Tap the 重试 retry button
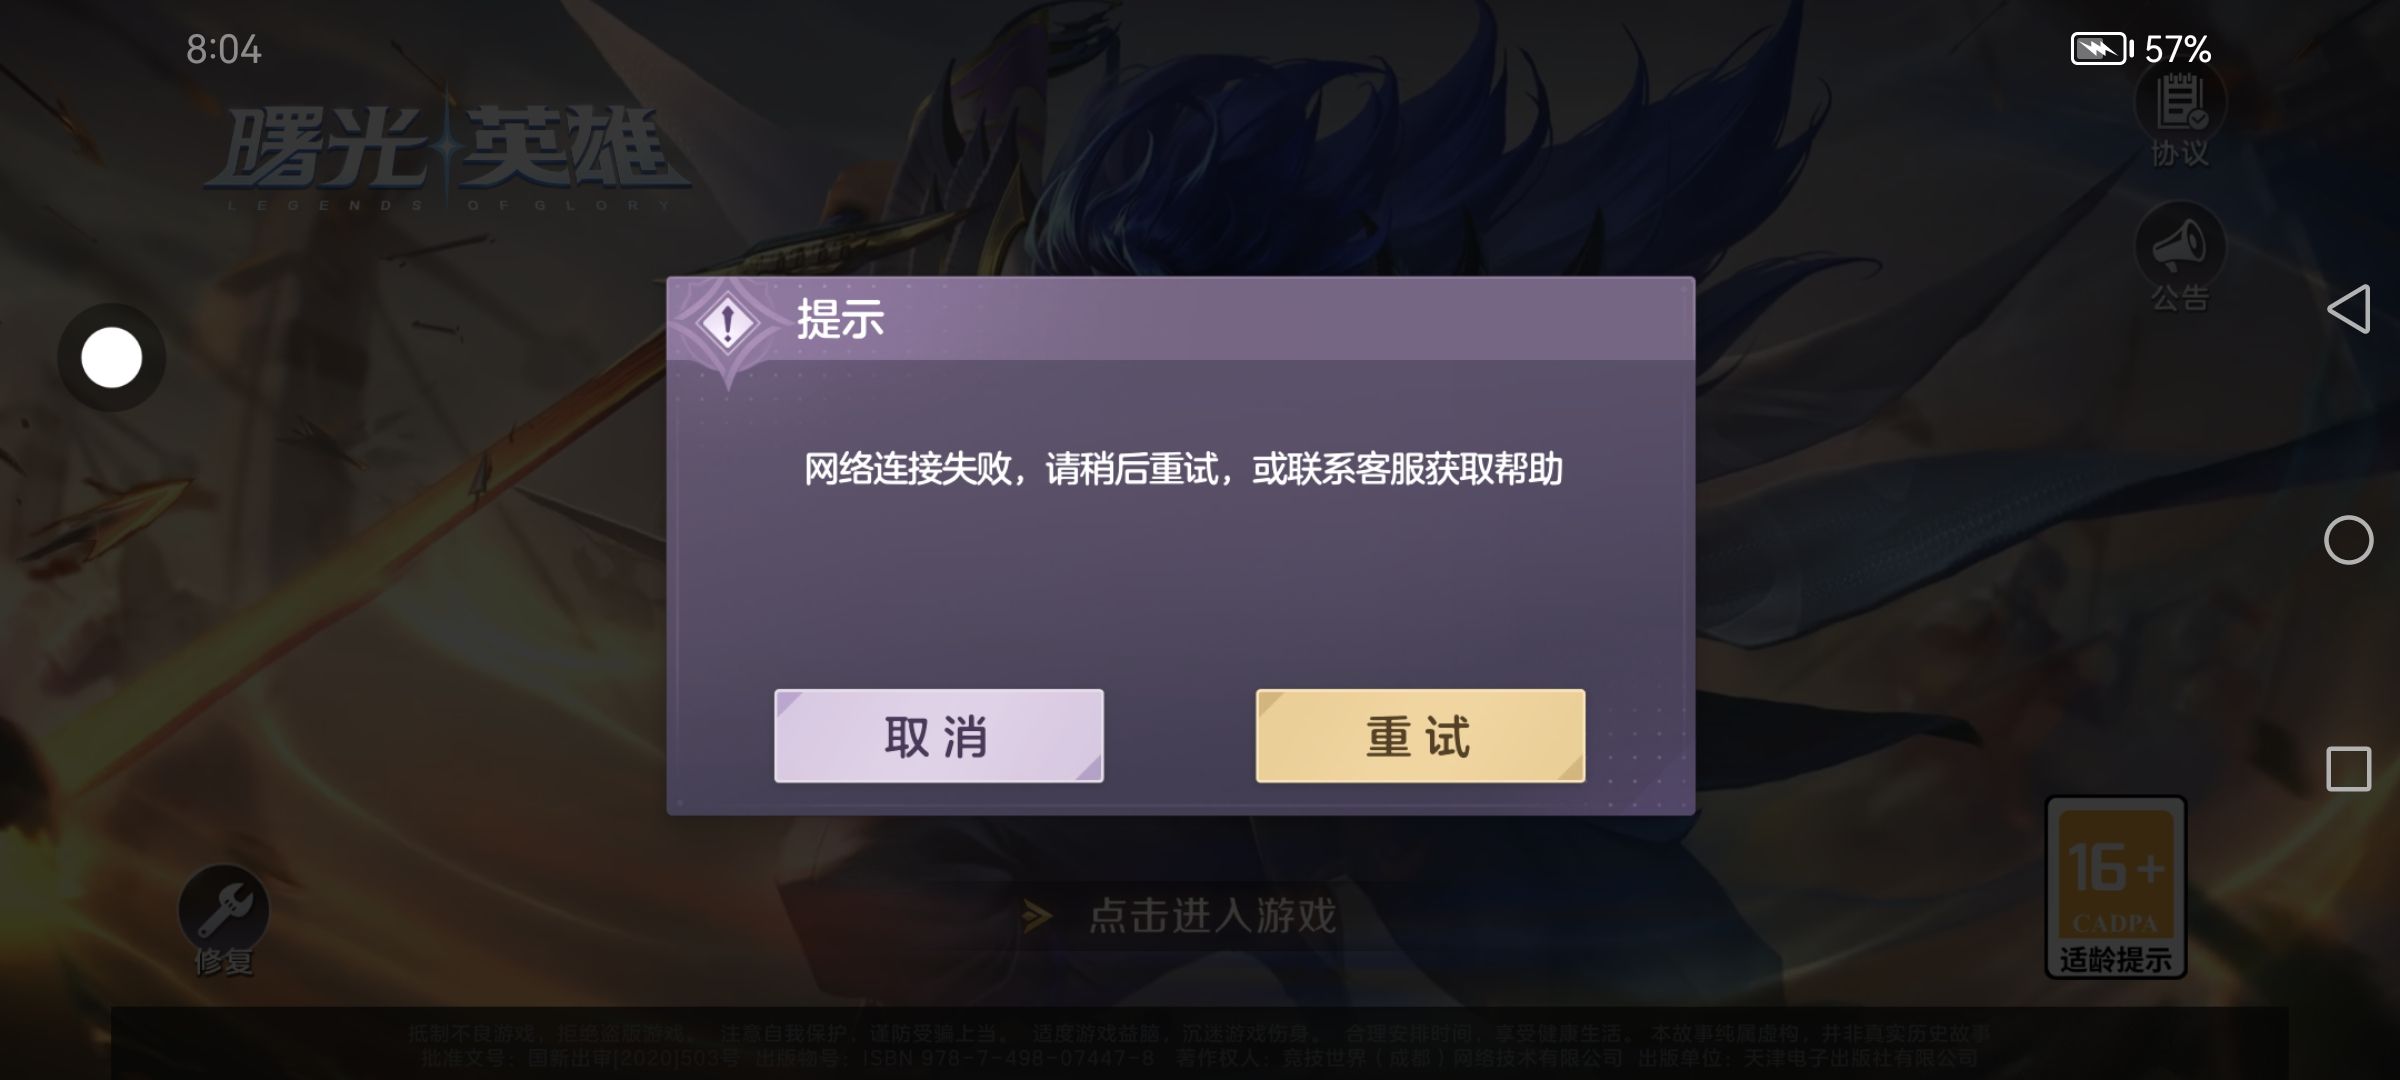 (1420, 736)
